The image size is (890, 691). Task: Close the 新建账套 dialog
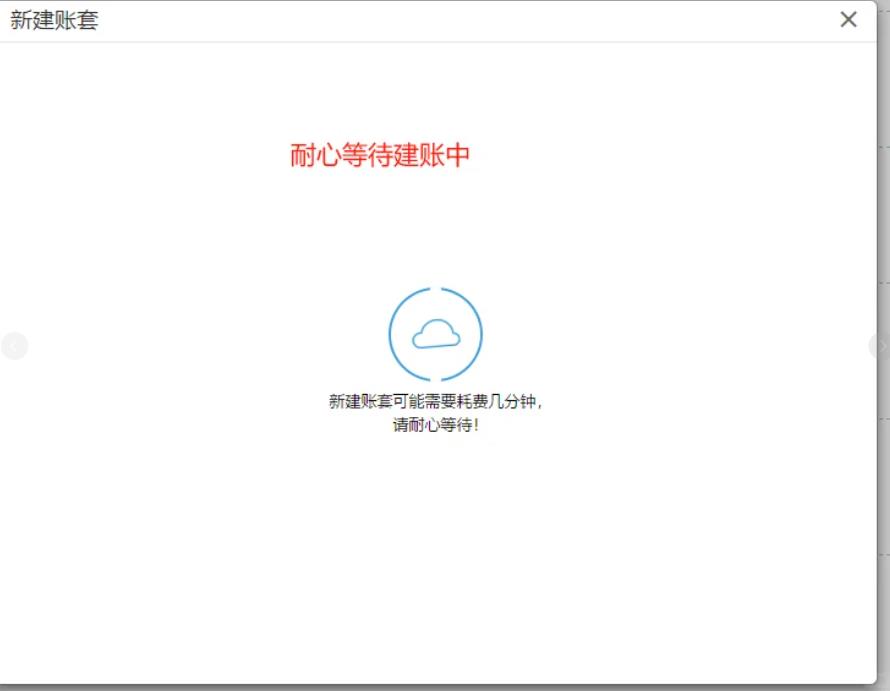[x=848, y=20]
